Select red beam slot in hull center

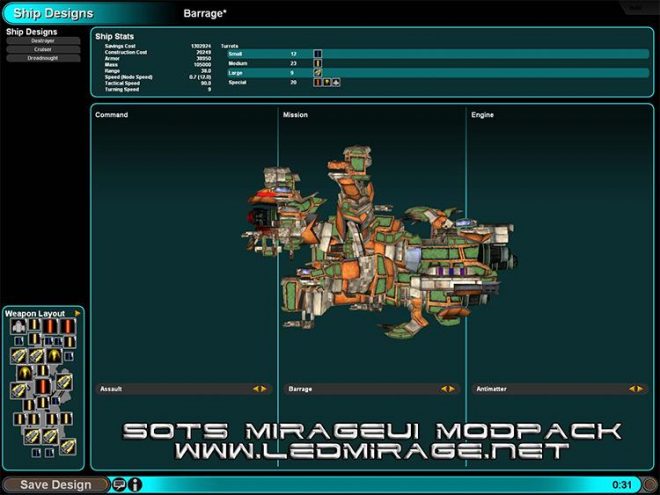tap(43, 387)
